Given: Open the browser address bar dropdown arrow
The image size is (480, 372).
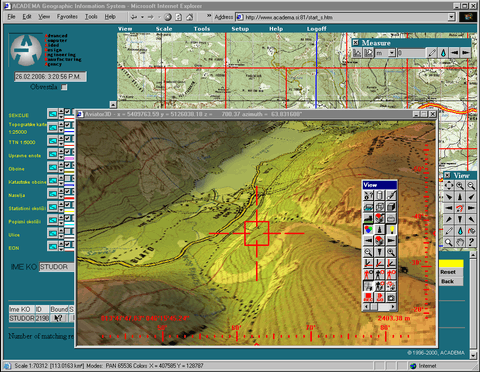Looking at the screenshot, I should pyautogui.click(x=451, y=17).
